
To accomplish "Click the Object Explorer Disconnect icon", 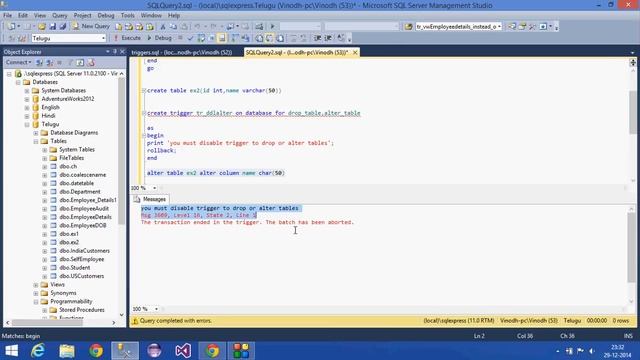I will (49, 62).
